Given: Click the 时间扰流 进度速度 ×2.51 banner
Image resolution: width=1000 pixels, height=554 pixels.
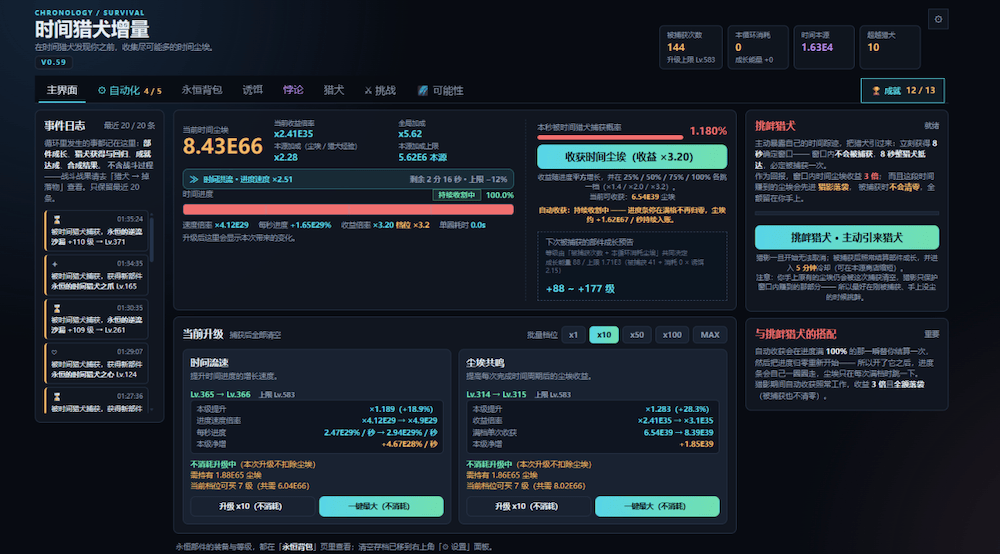Looking at the screenshot, I should coord(348,179).
